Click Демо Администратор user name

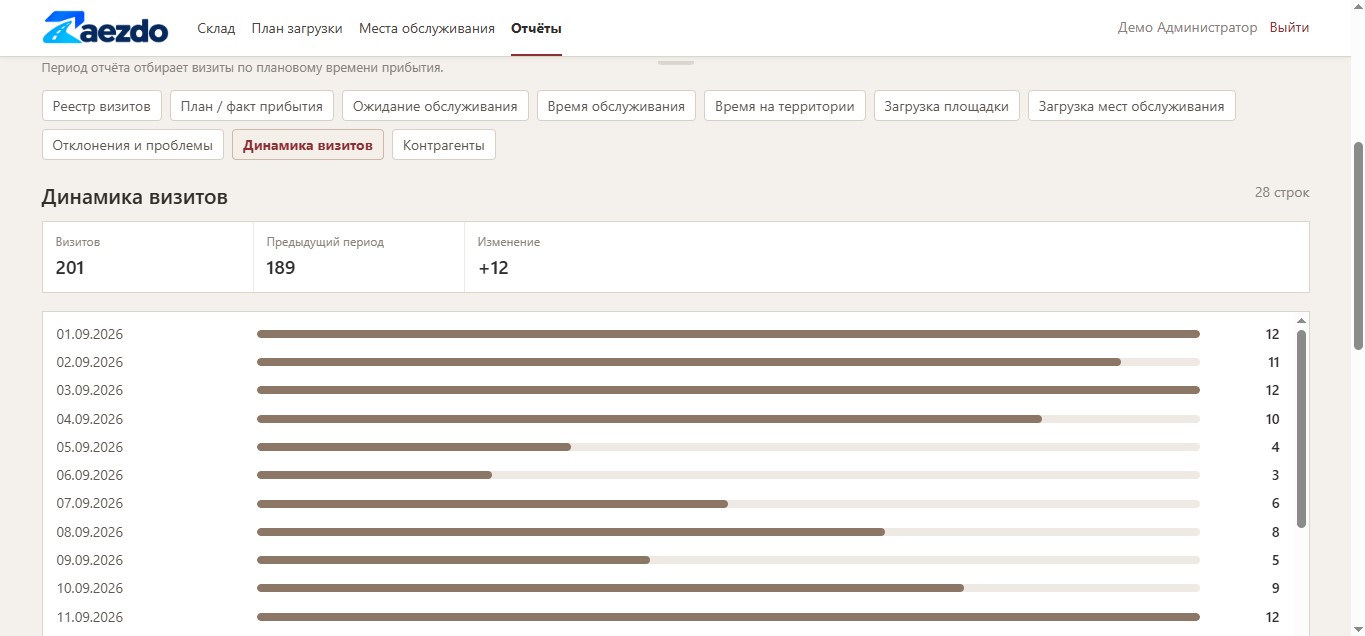[1187, 28]
